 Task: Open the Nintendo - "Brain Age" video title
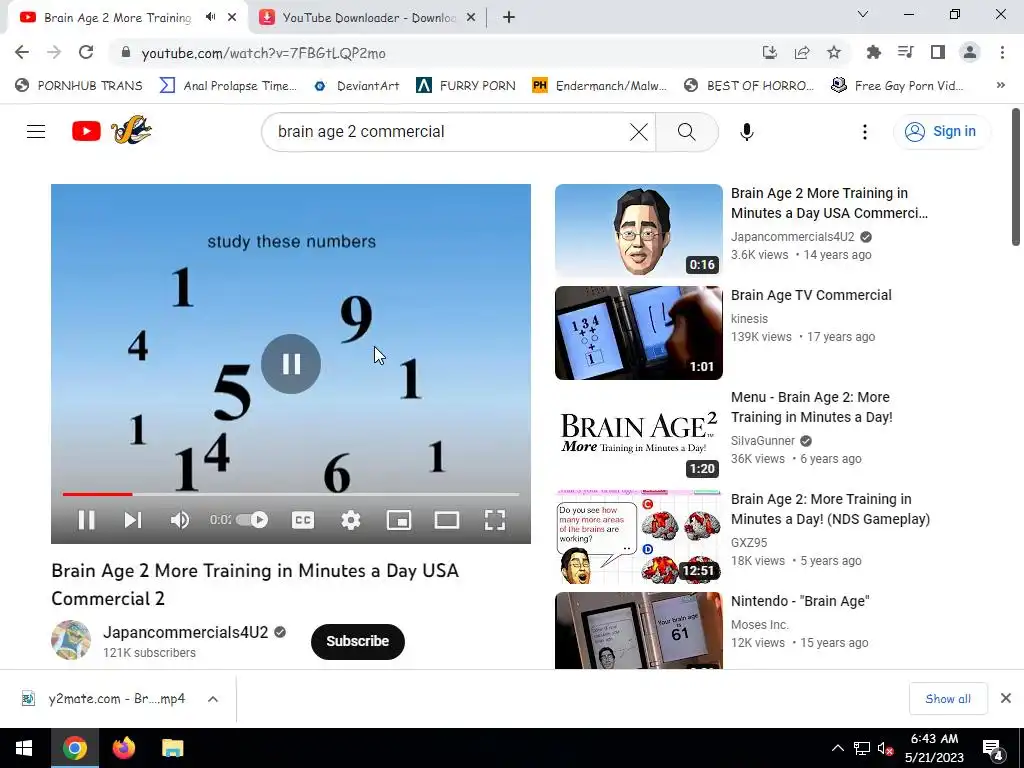[800, 601]
